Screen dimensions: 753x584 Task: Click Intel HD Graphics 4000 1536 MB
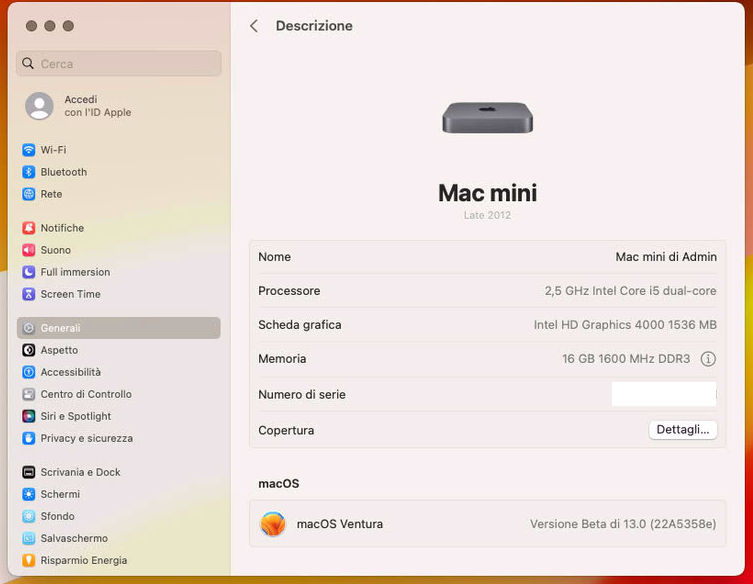625,325
